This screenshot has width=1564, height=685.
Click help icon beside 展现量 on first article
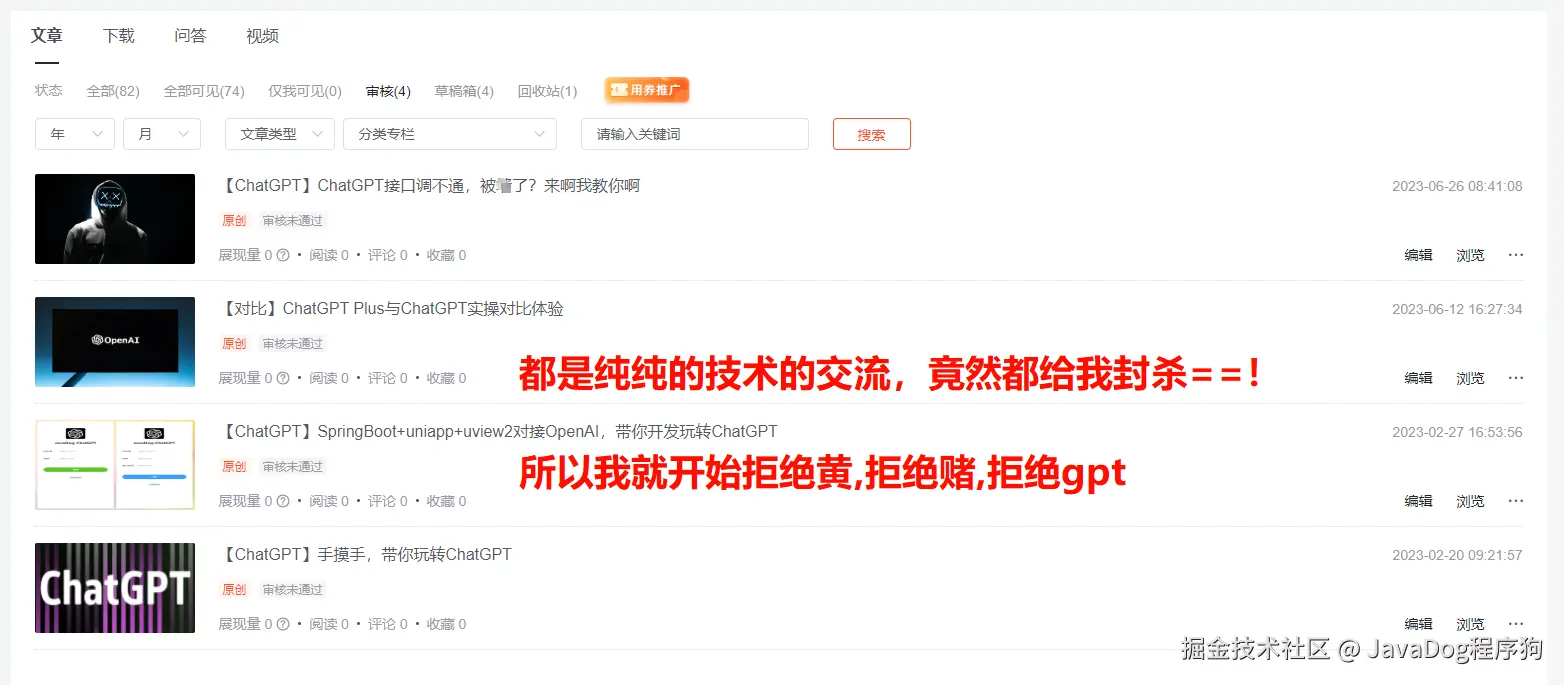(283, 255)
